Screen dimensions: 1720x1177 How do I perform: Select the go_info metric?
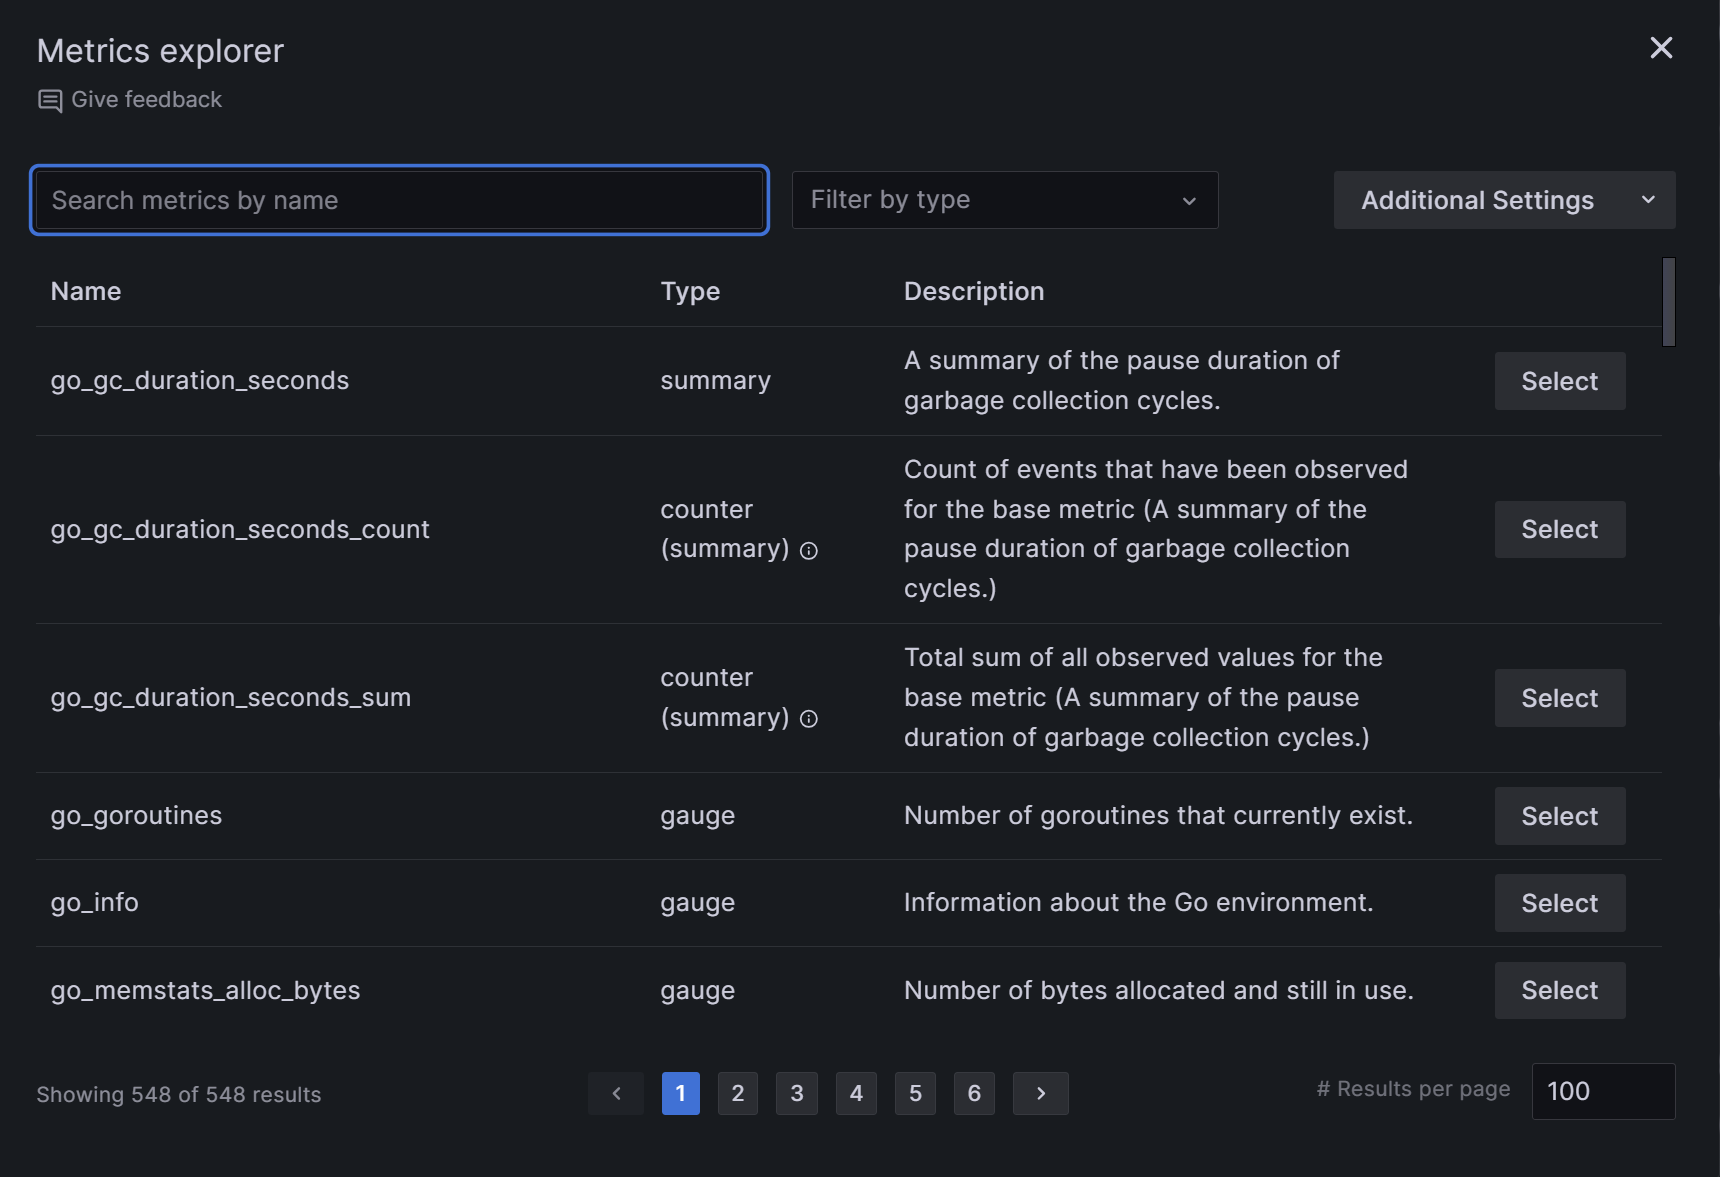pyautogui.click(x=1559, y=903)
